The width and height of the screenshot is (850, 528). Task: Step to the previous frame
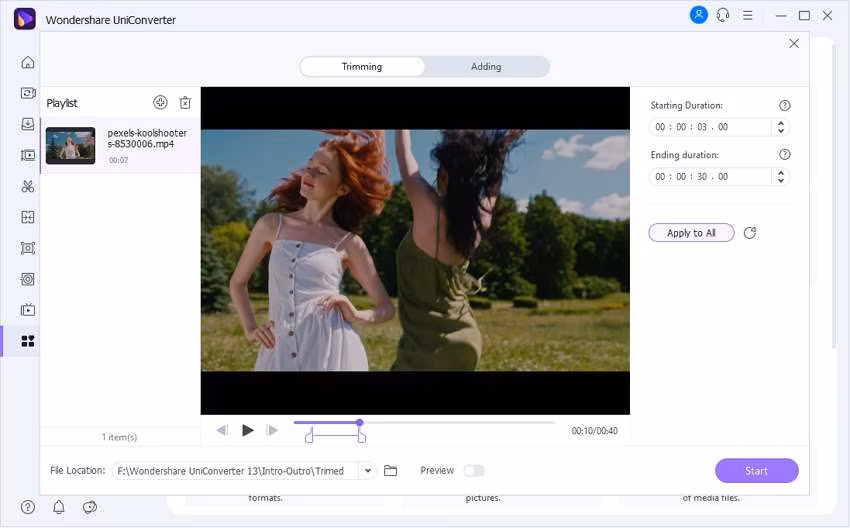click(x=222, y=430)
